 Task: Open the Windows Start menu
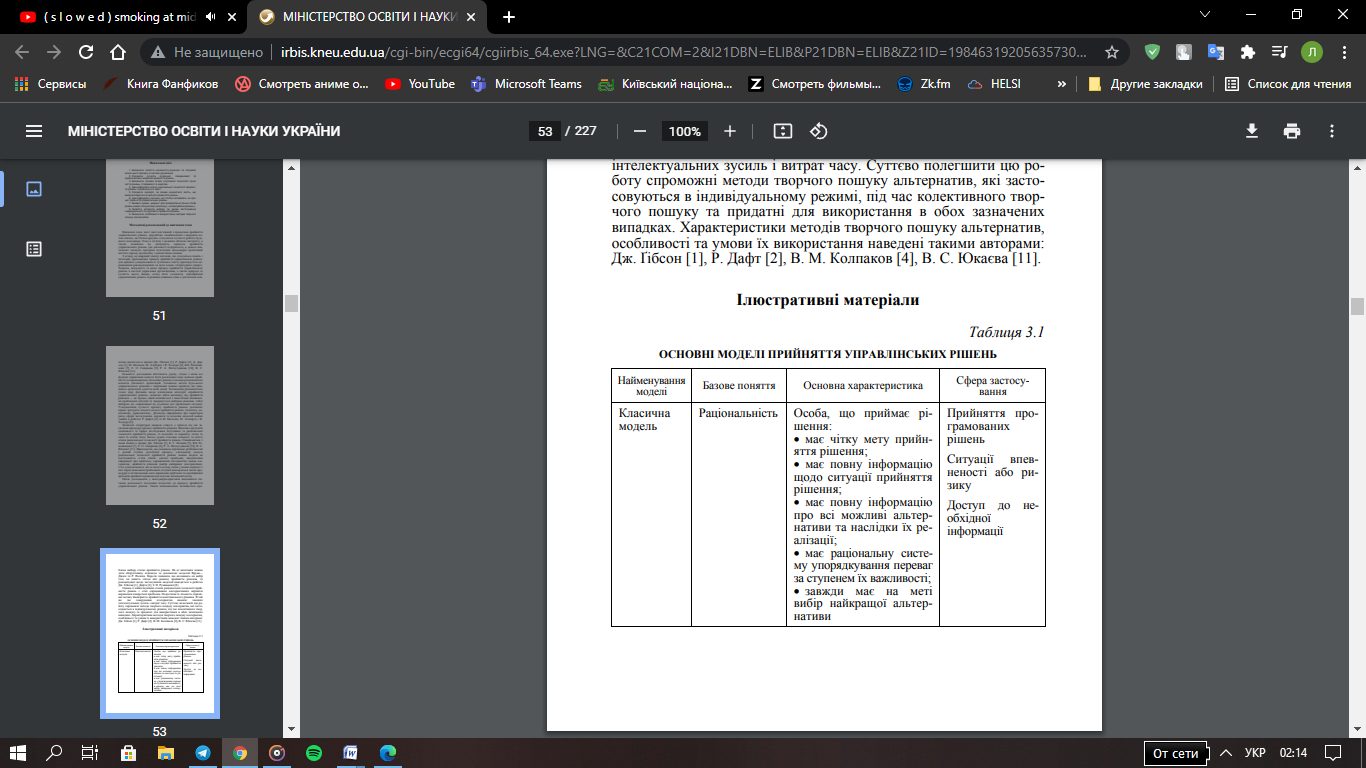[x=19, y=752]
